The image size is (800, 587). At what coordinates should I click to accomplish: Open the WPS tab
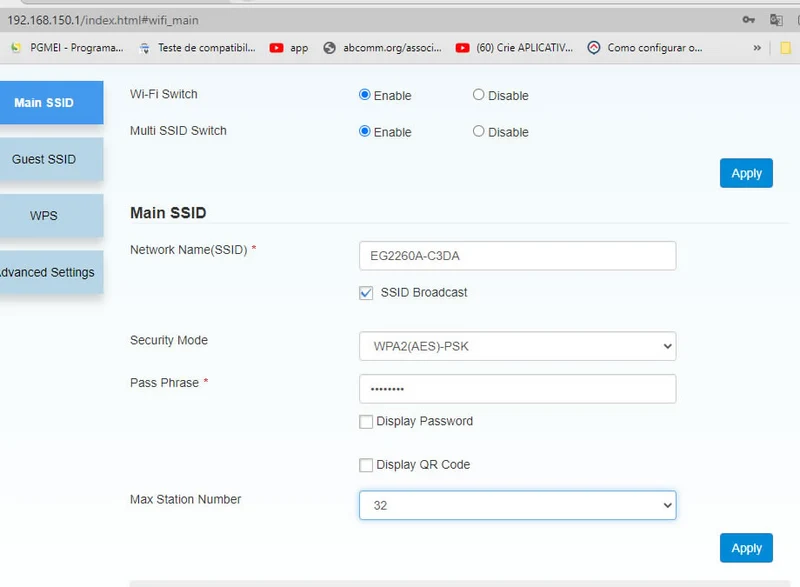[51, 215]
